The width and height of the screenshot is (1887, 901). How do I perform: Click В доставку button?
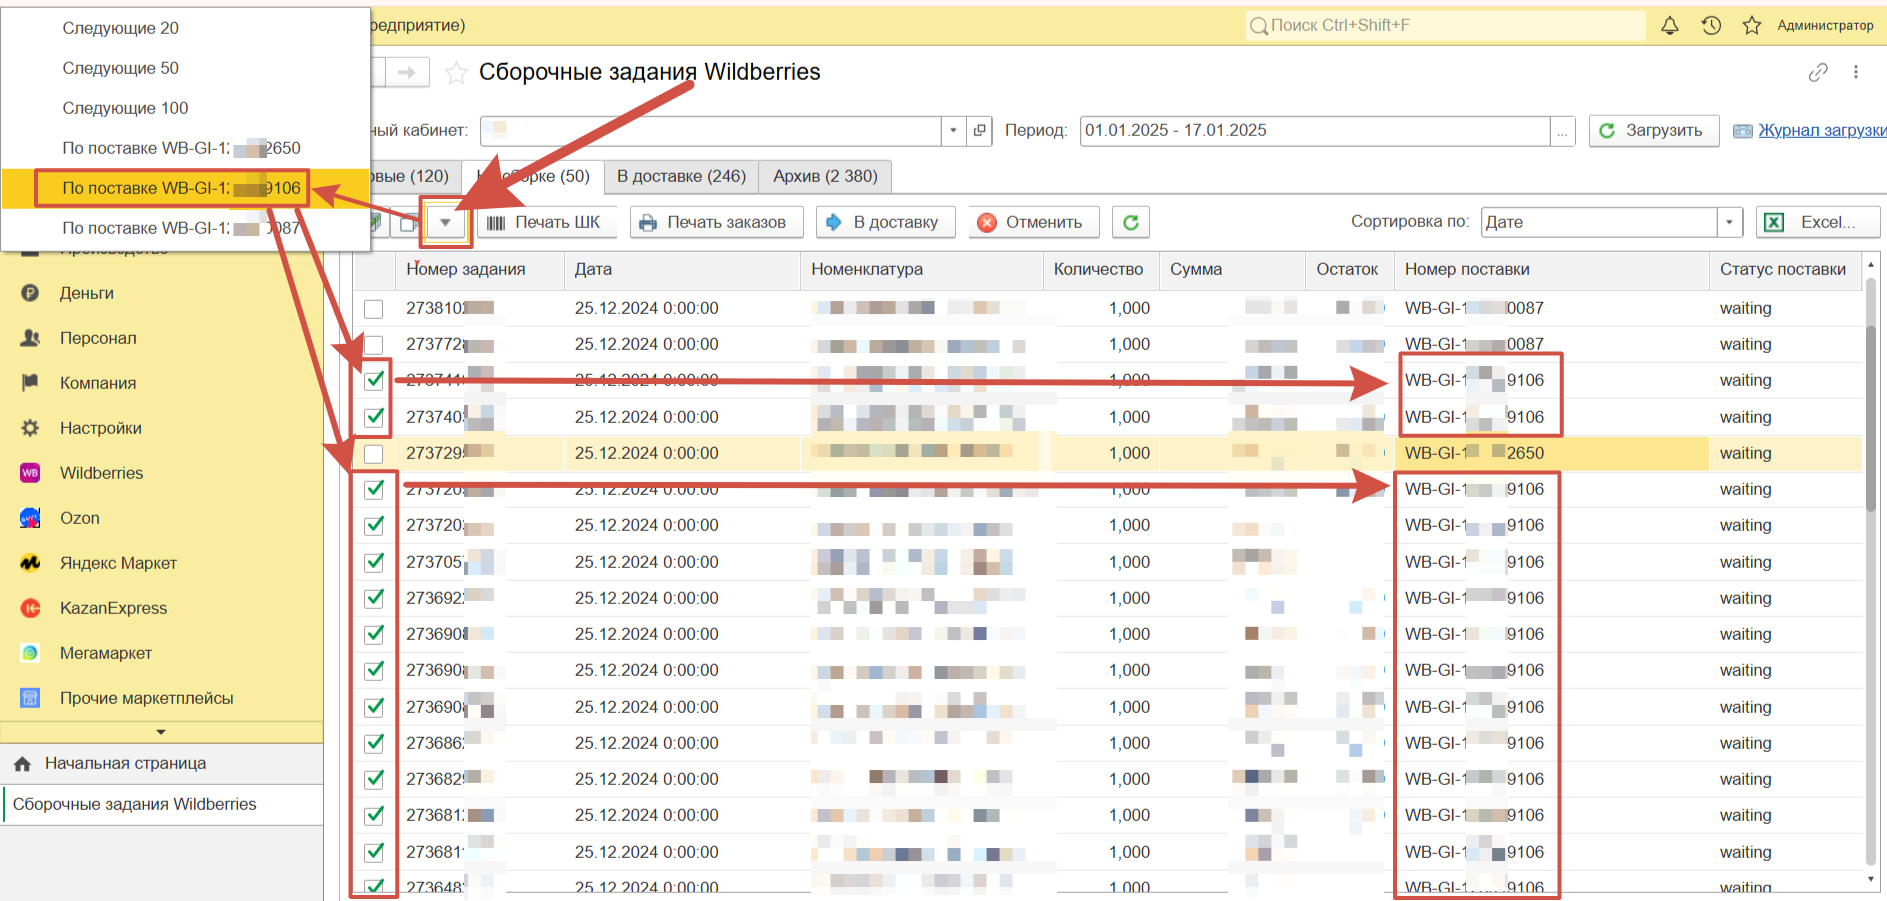885,222
